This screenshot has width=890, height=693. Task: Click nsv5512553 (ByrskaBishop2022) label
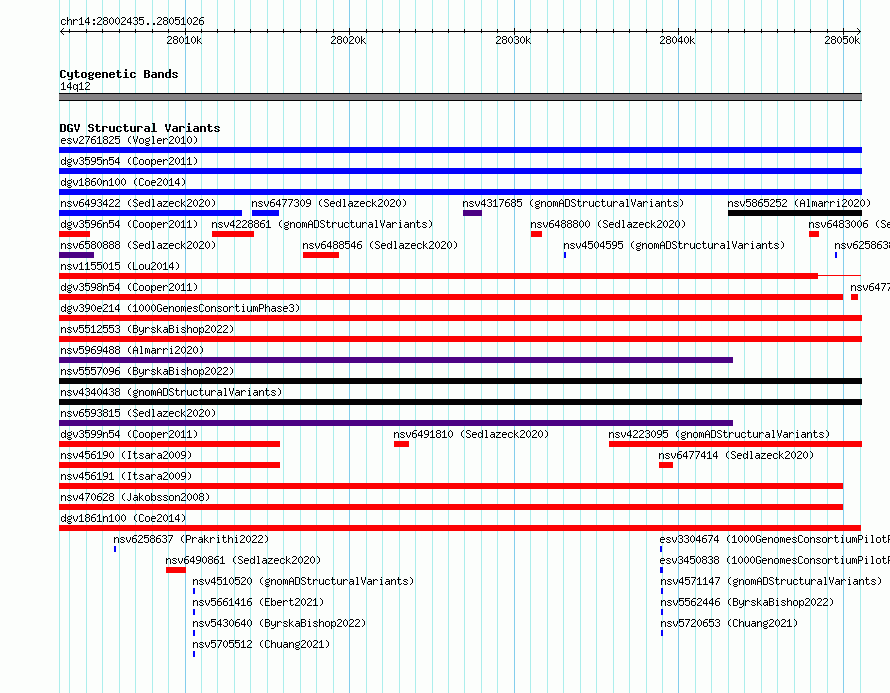147,329
